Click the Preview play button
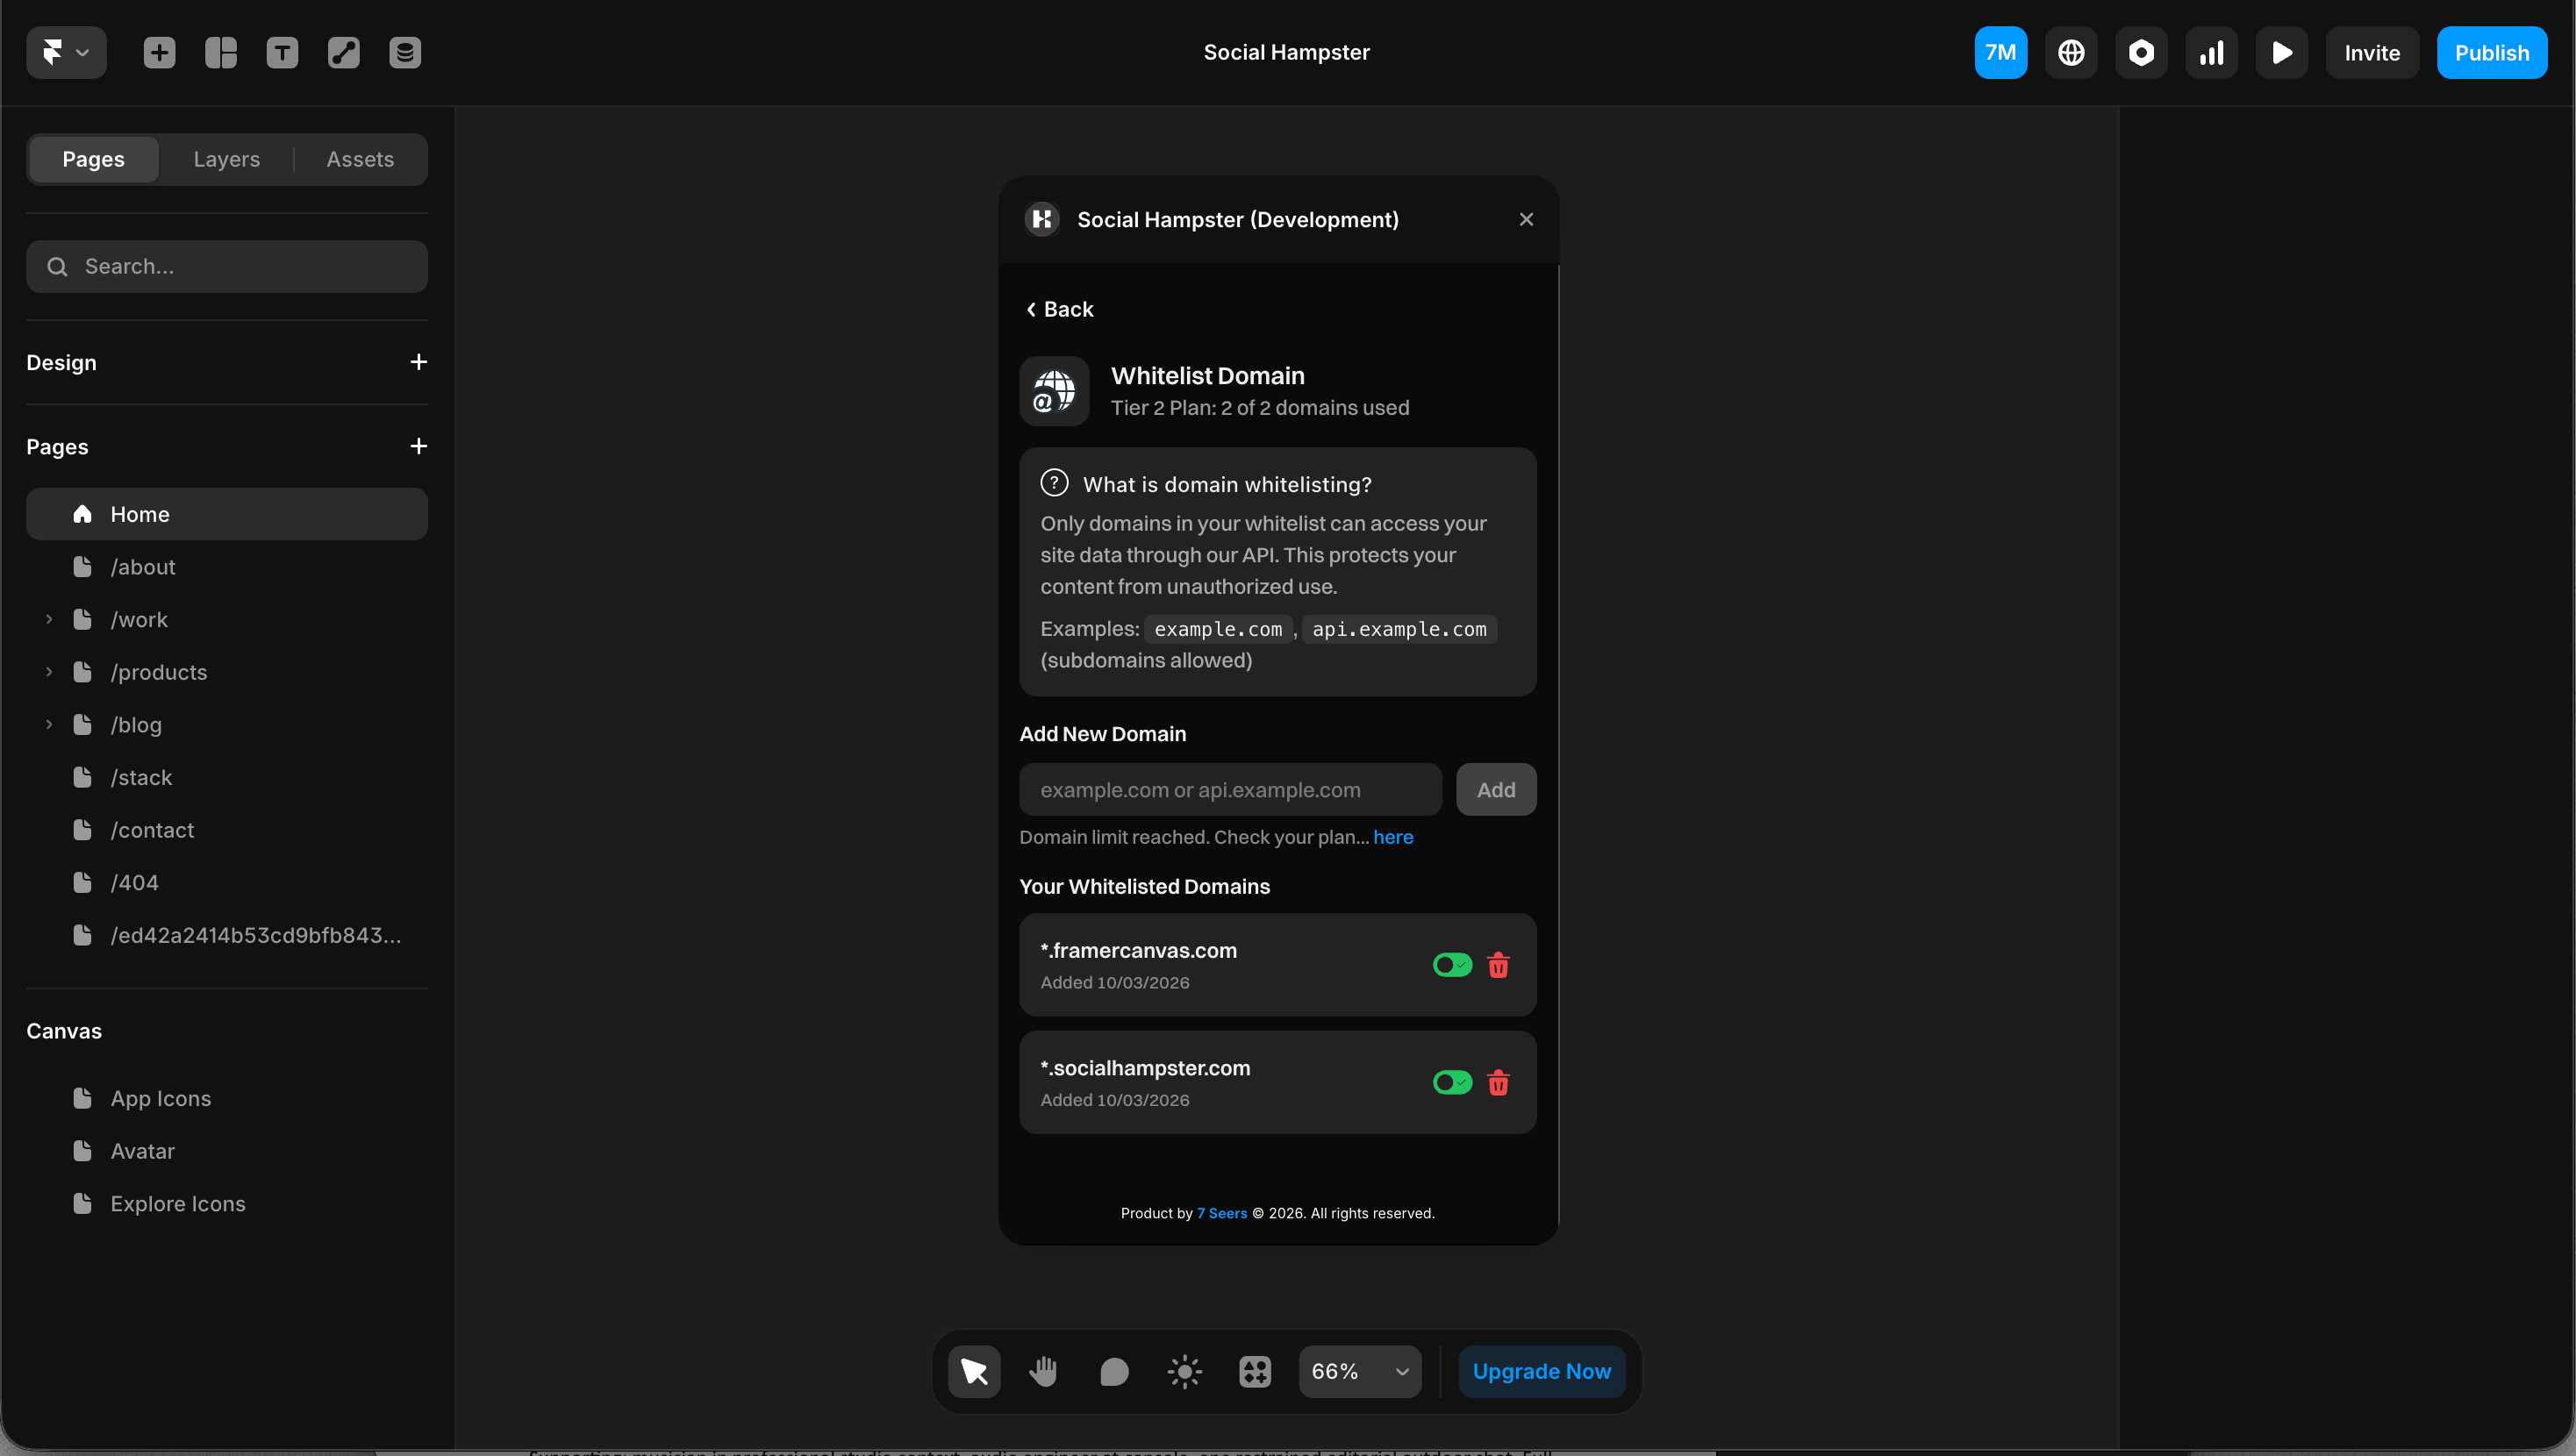The image size is (2576, 1456). click(2281, 52)
